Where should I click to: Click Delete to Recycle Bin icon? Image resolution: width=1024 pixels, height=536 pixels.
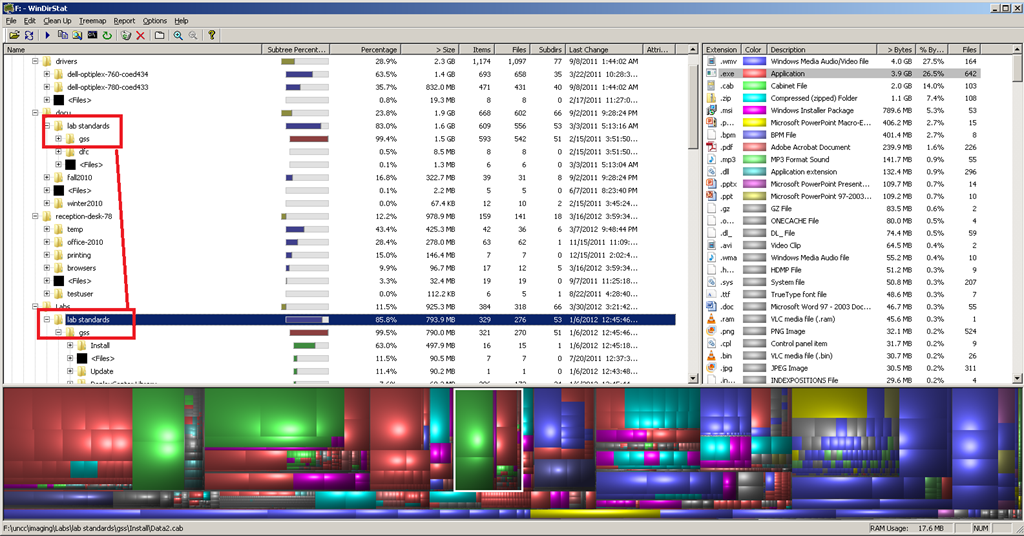[x=126, y=35]
